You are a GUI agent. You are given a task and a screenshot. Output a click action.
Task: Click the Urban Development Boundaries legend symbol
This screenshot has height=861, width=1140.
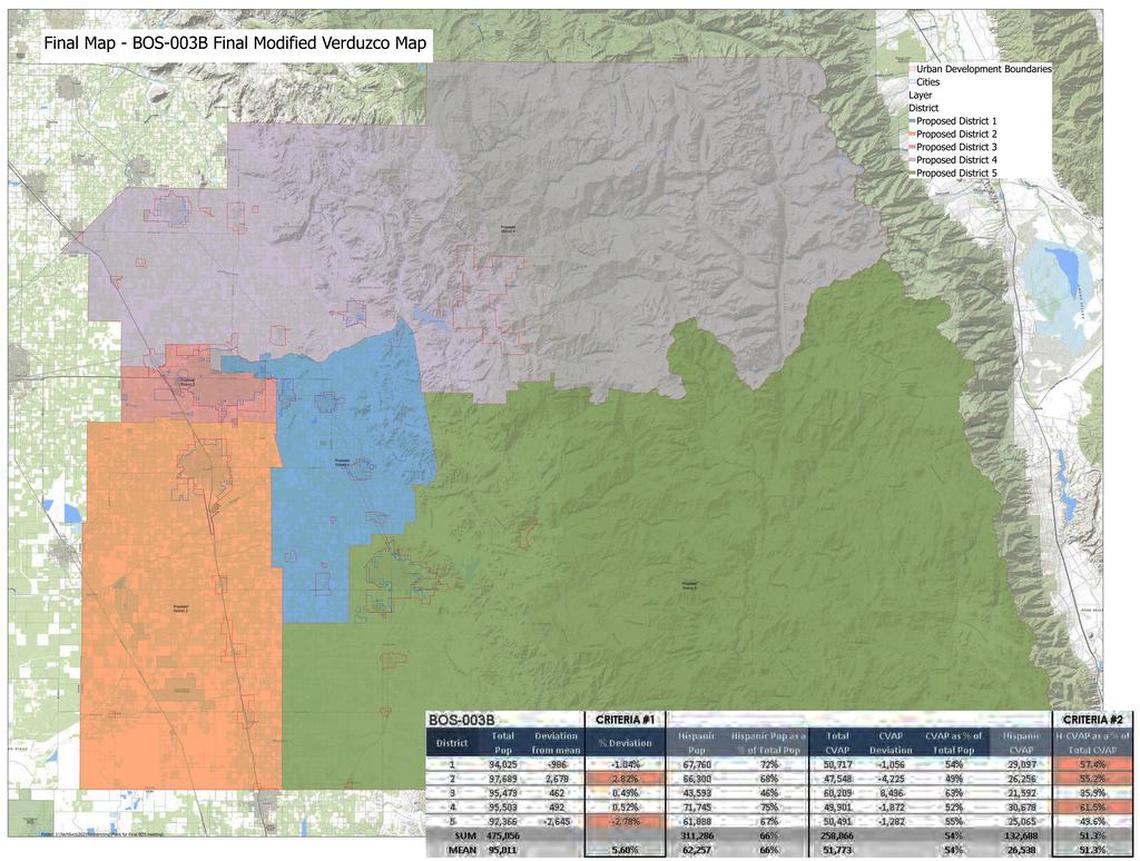tap(912, 69)
